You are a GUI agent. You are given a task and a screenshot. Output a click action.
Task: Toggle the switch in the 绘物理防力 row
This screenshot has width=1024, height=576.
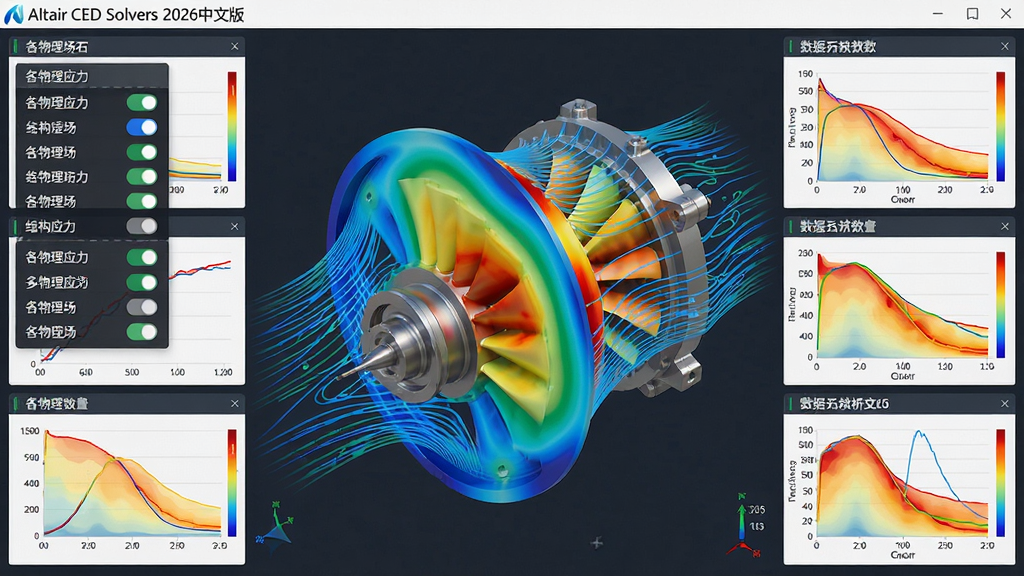[142, 176]
